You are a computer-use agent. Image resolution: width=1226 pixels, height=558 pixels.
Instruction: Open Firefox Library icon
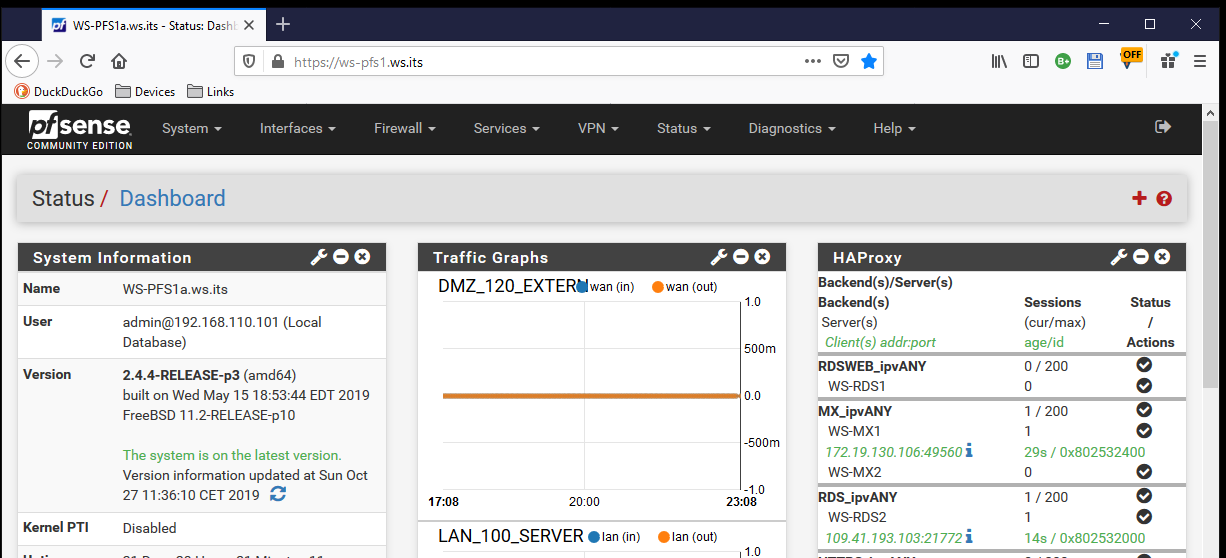(x=999, y=61)
